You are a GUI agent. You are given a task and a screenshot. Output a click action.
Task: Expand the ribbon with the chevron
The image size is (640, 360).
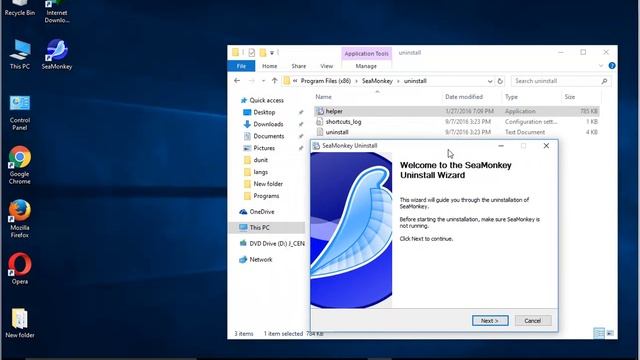(601, 66)
